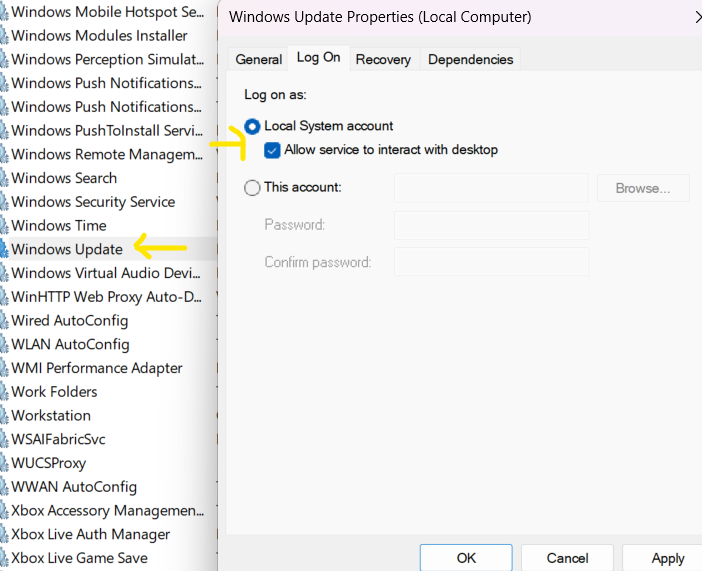Viewport: 702px width, 571px height.
Task: Uncheck Allow service to interact with desktop
Action: click(272, 150)
